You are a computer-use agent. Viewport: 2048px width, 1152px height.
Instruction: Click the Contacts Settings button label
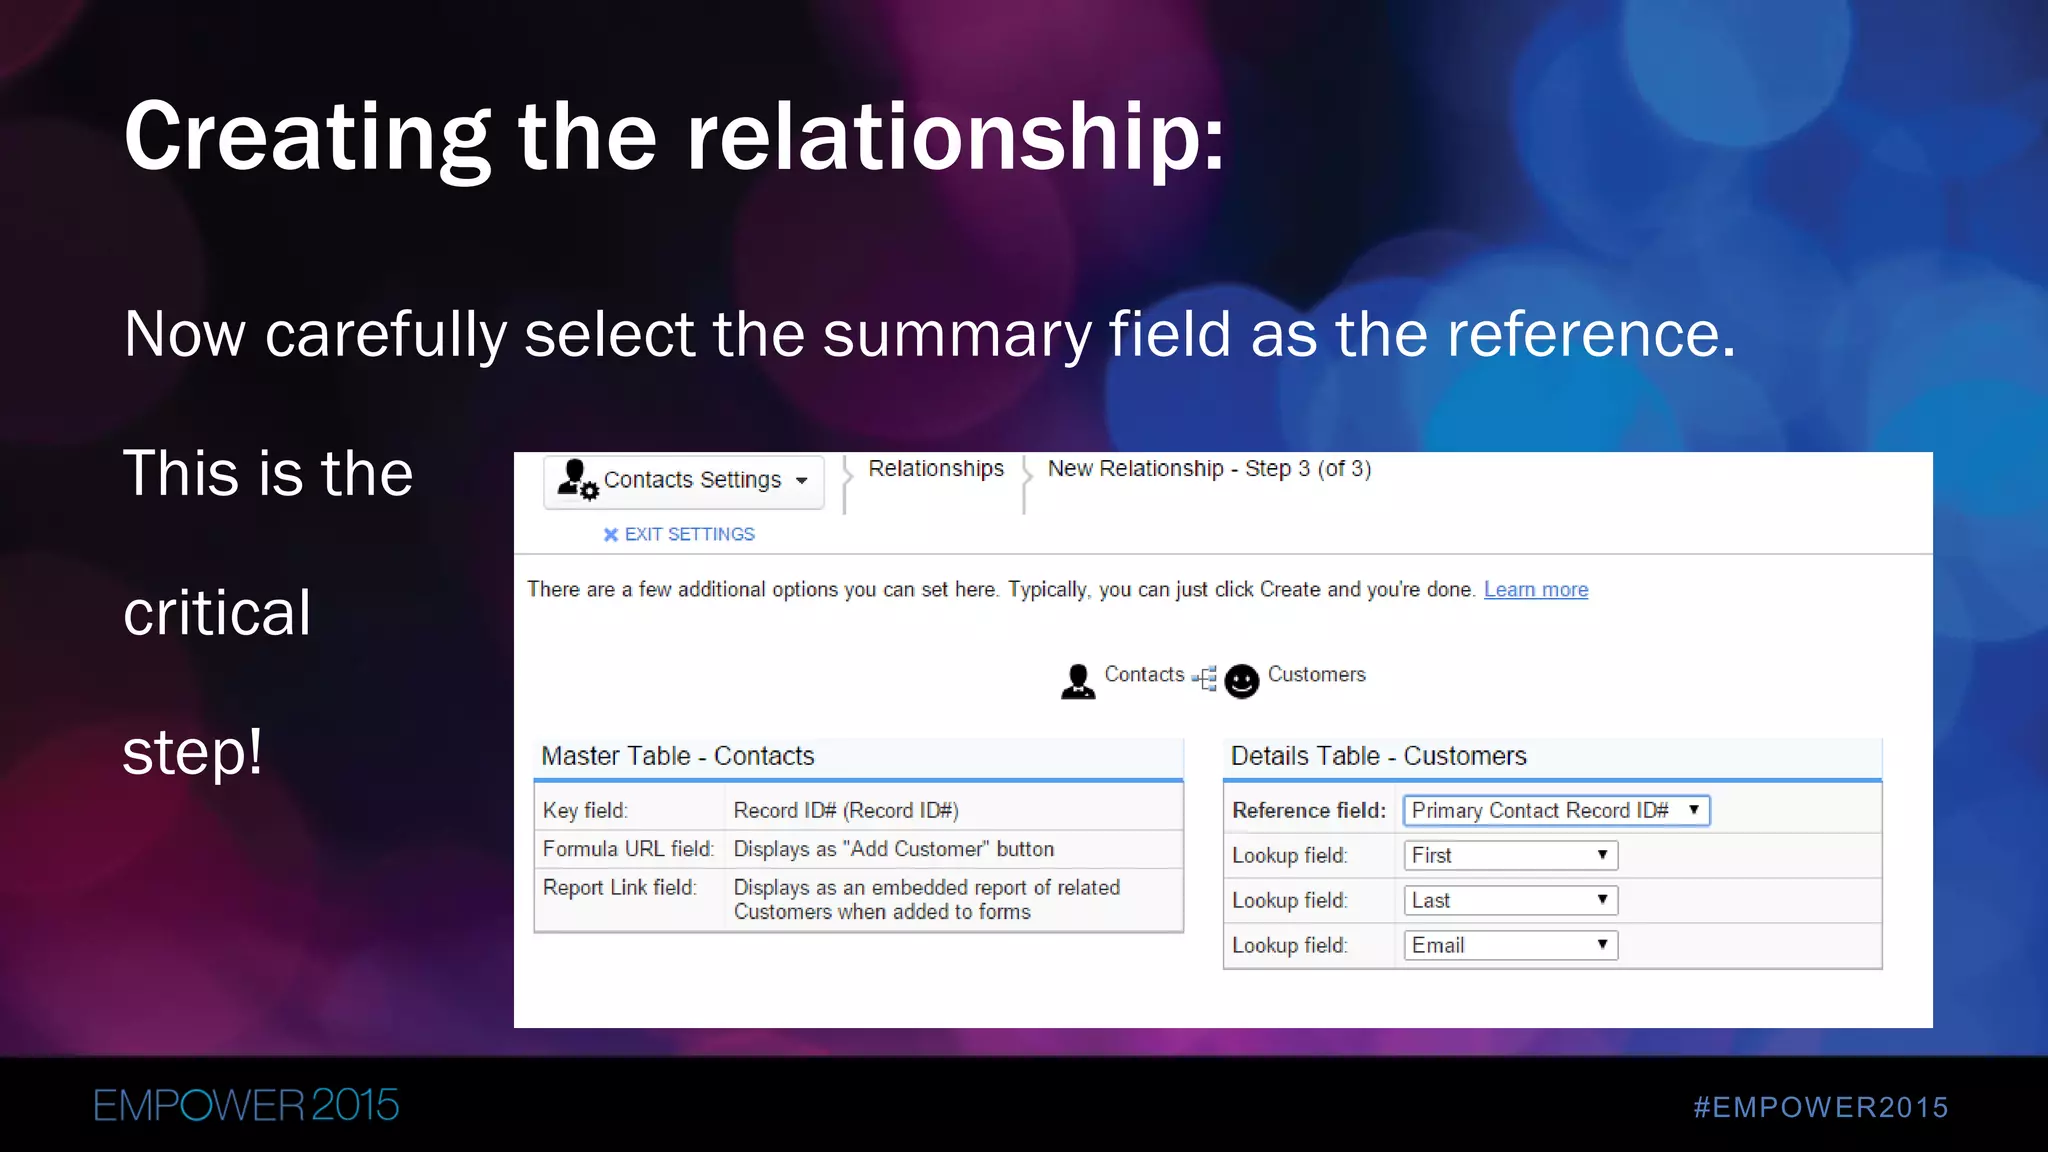tap(692, 480)
